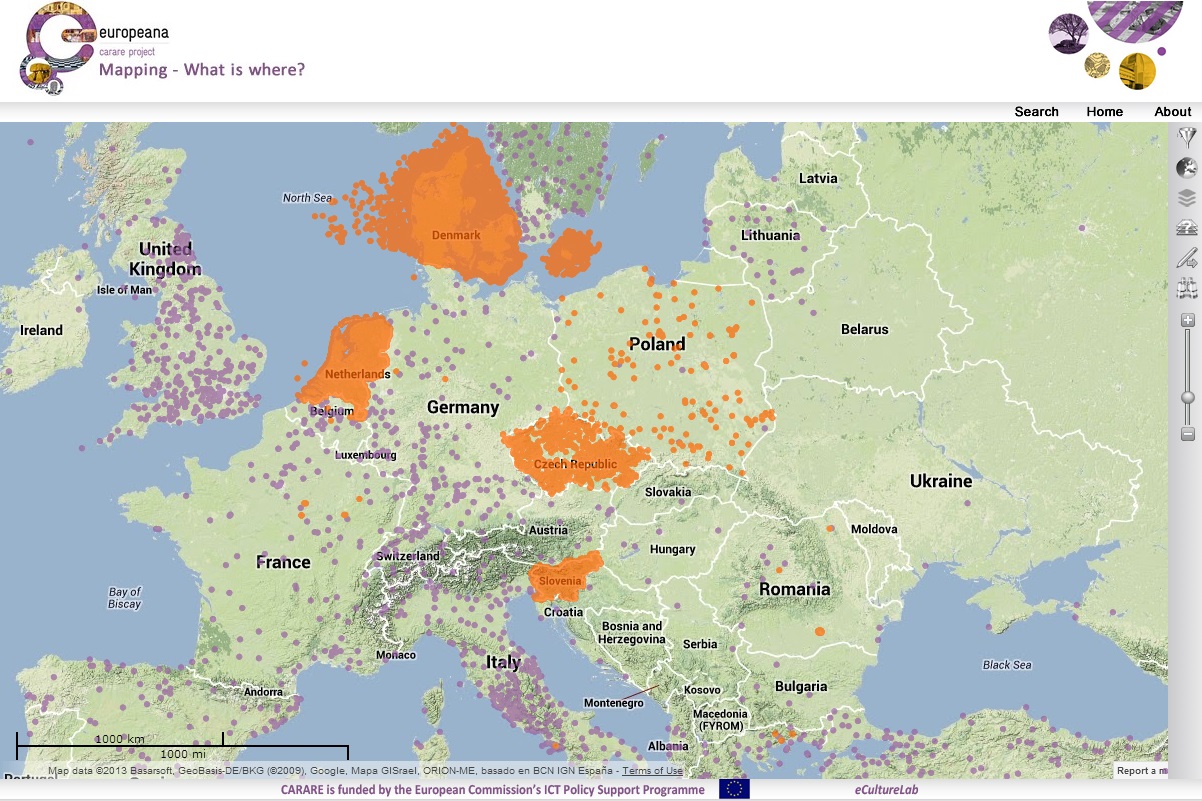Click the binoculars find icon

click(1187, 289)
